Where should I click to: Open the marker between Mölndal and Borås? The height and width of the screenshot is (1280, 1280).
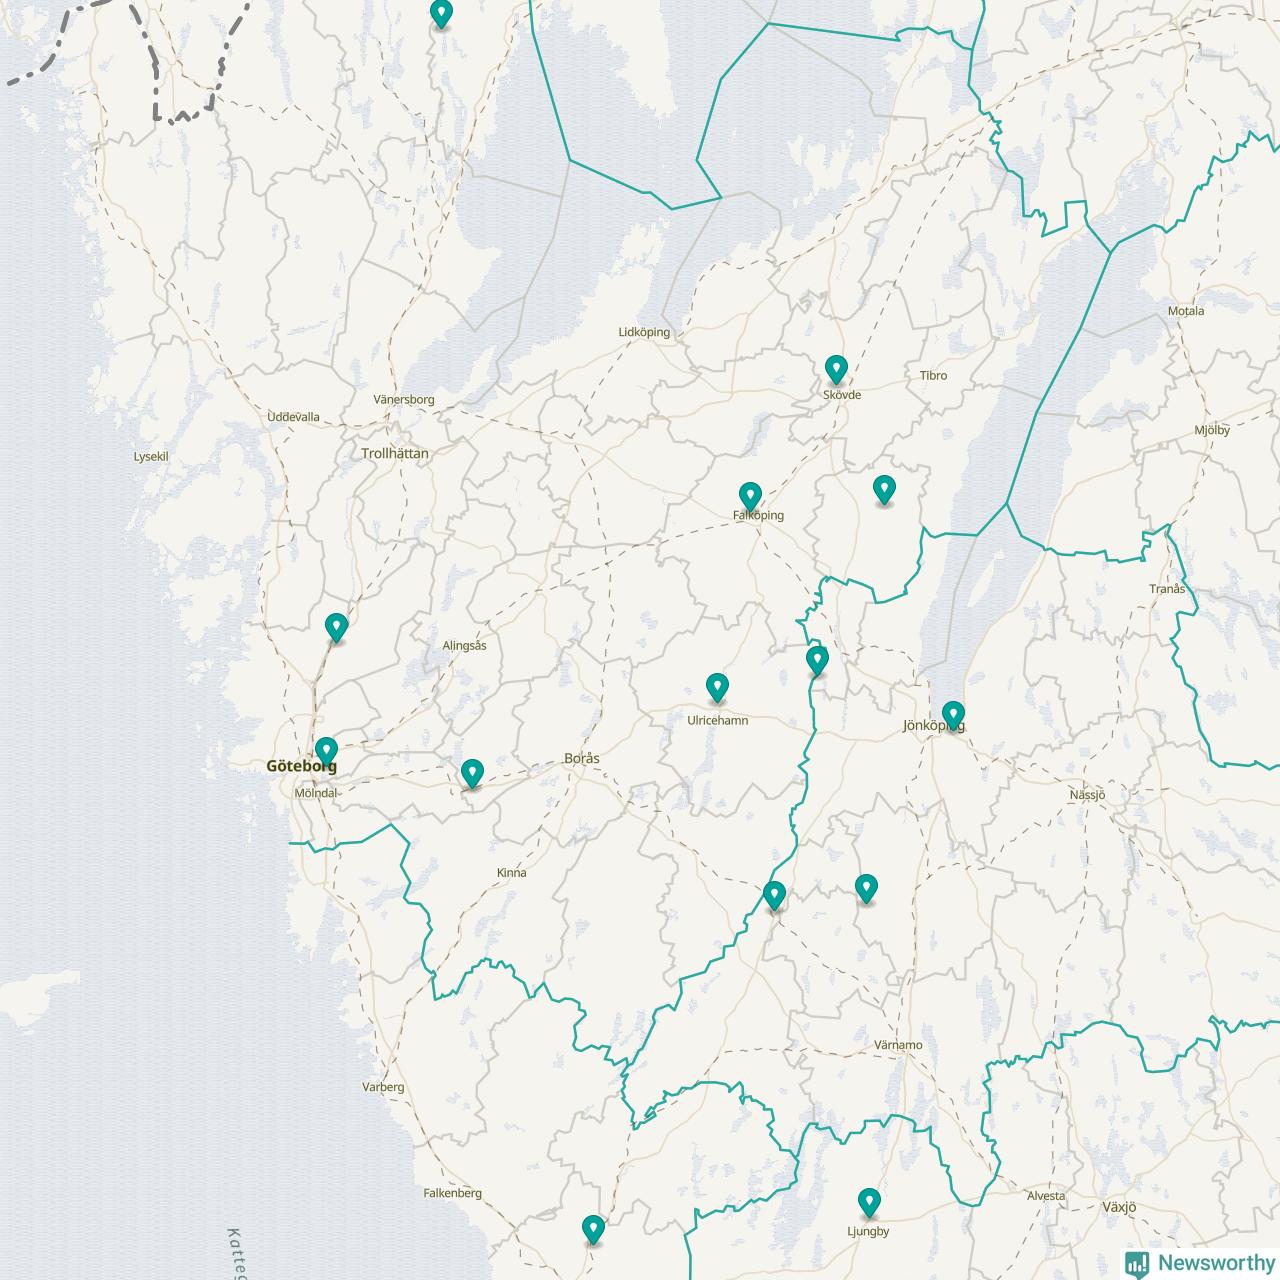point(472,773)
